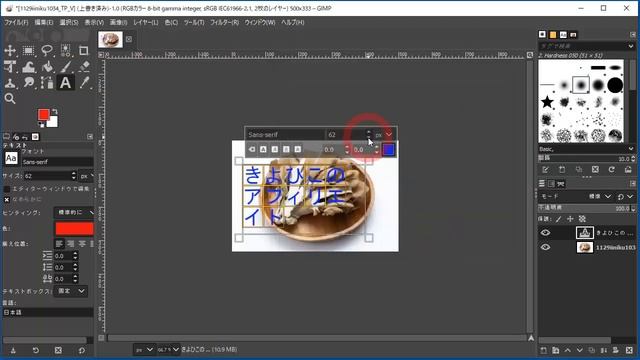
Task: Click the size 62 field in tool options
Action: tap(47, 176)
